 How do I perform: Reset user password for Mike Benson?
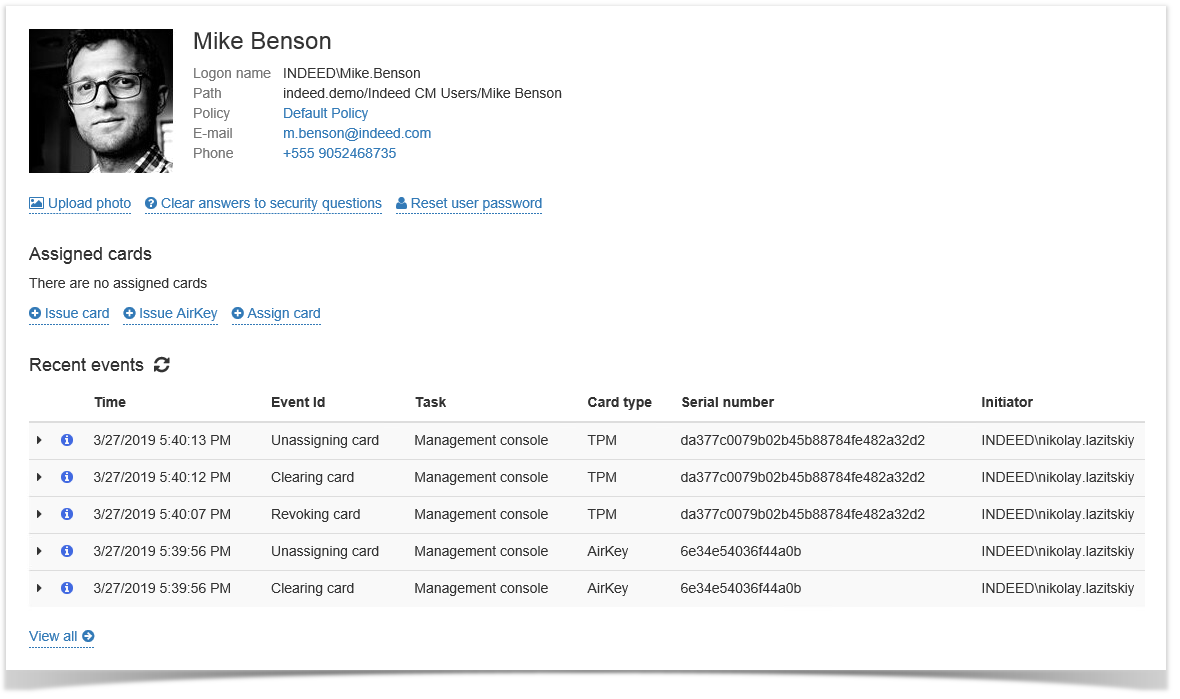click(469, 203)
